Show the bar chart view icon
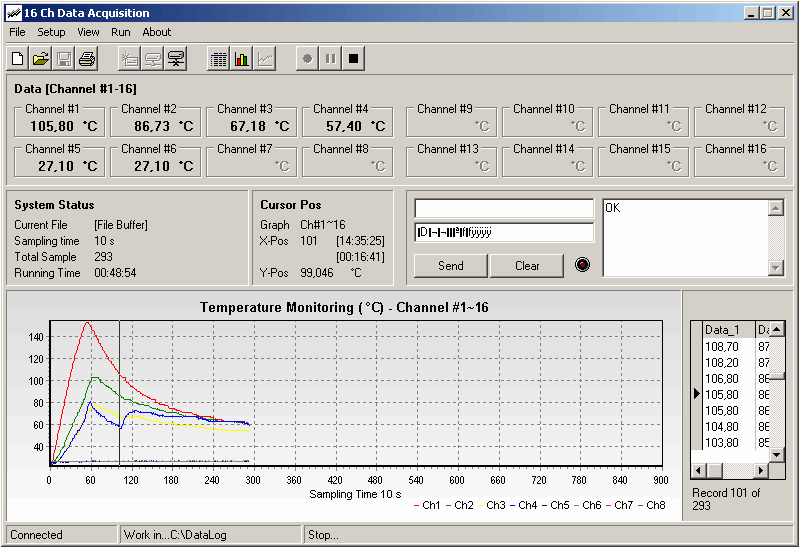 coord(242,59)
